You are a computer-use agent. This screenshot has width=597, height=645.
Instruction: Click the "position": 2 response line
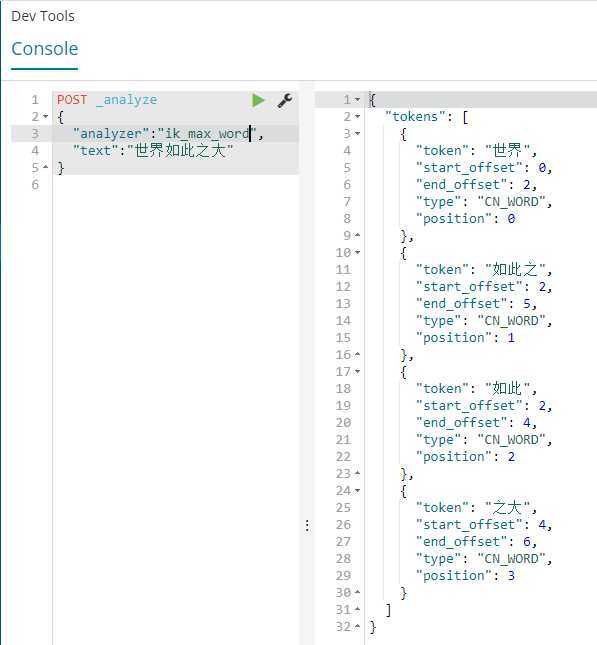tap(465, 457)
